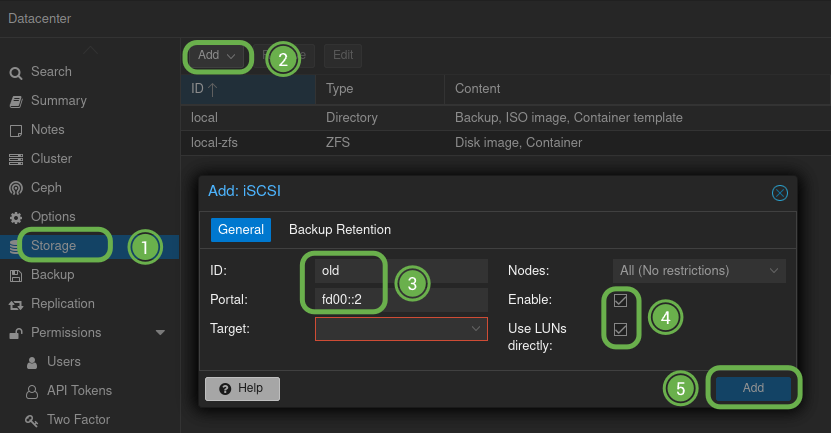Open Replication in the sidebar
Image resolution: width=831 pixels, height=433 pixels.
[x=90, y=304]
